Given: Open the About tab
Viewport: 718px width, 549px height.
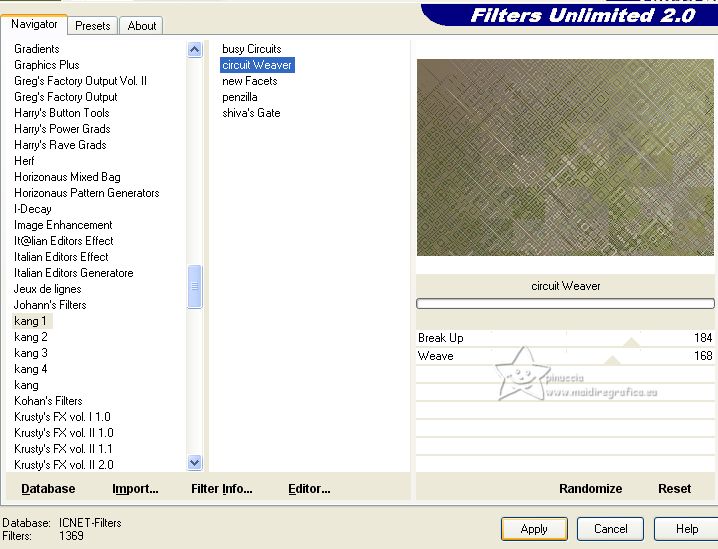Looking at the screenshot, I should coord(141,26).
